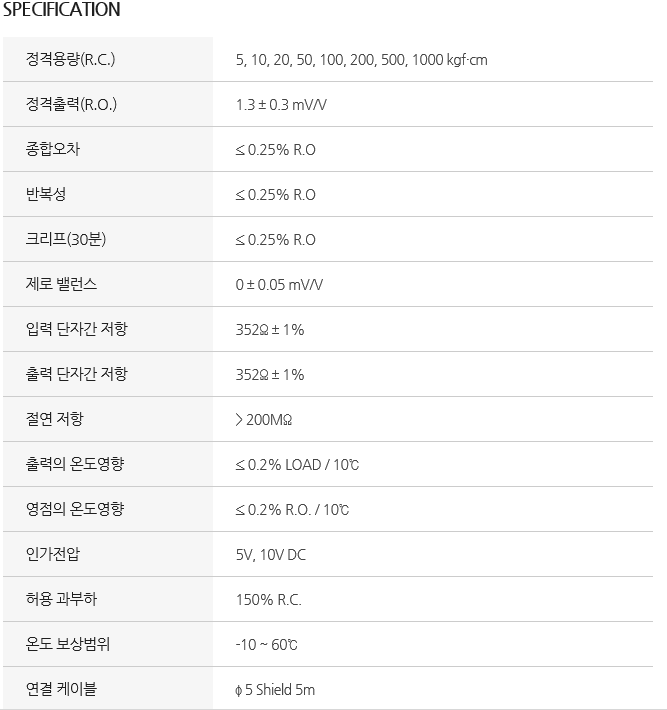Select the 입력 단자간 저항 label
The height and width of the screenshot is (710, 667).
(x=77, y=329)
